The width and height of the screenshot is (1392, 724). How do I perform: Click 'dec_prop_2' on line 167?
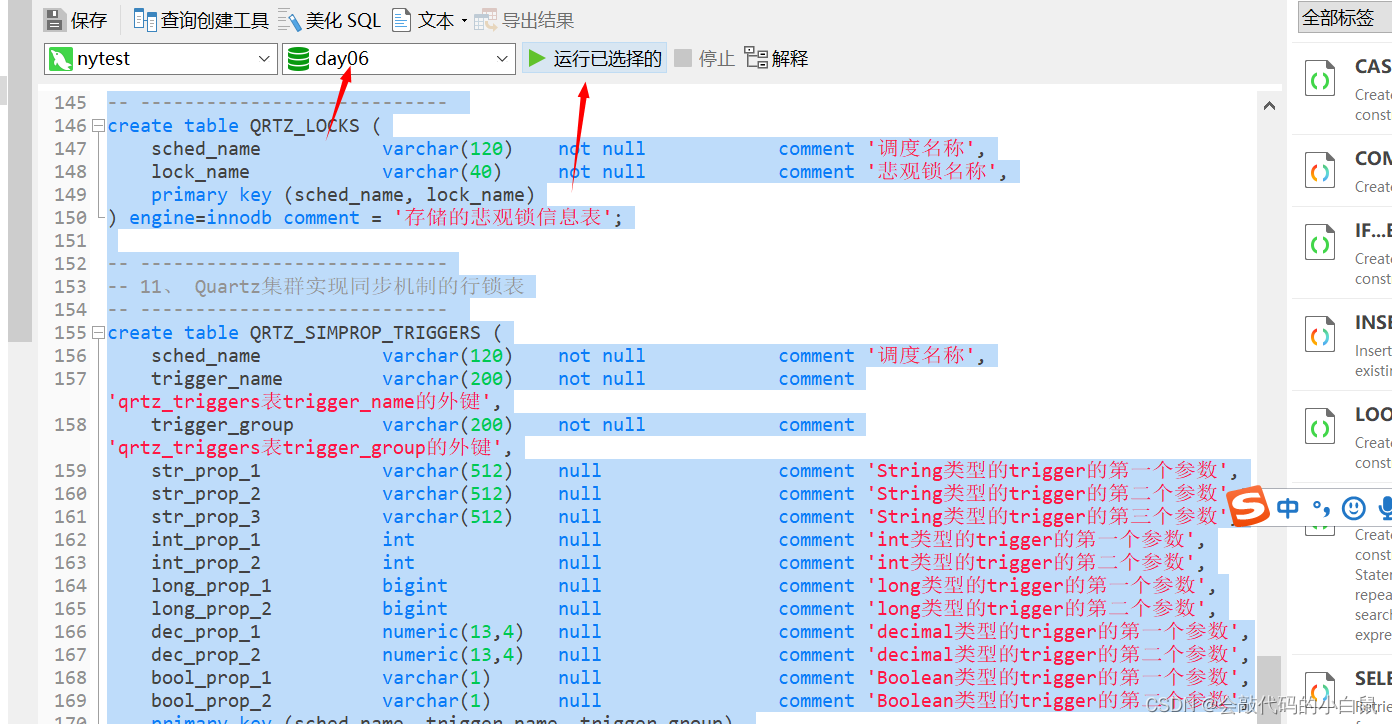tap(206, 655)
